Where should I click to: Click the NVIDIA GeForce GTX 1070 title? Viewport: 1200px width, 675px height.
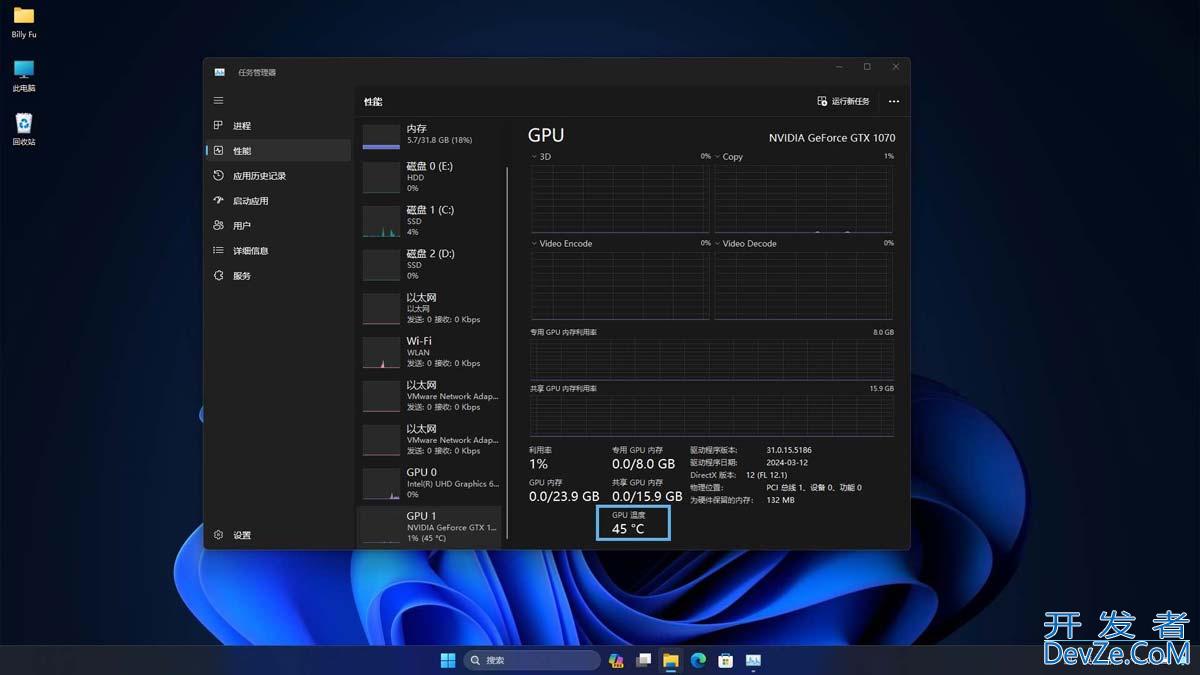[x=832, y=138]
